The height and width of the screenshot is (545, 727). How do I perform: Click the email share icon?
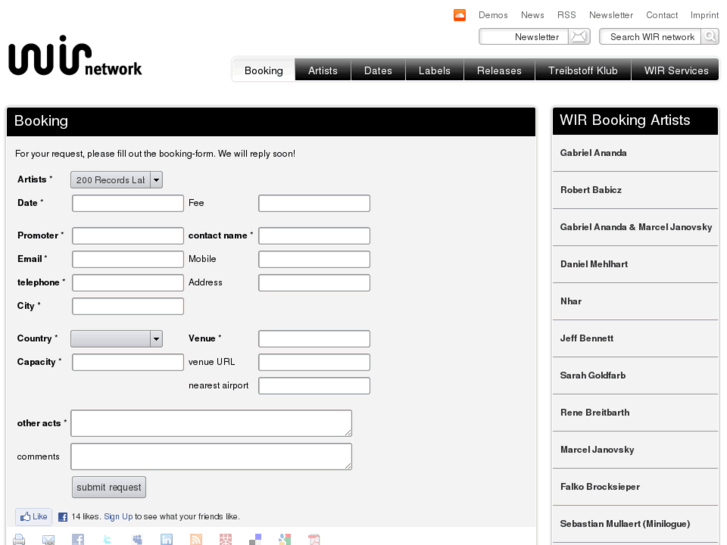point(48,539)
